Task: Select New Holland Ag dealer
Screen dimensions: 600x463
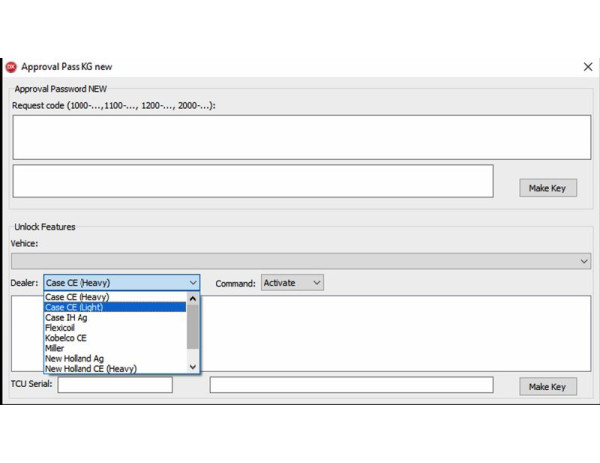Action: 115,359
